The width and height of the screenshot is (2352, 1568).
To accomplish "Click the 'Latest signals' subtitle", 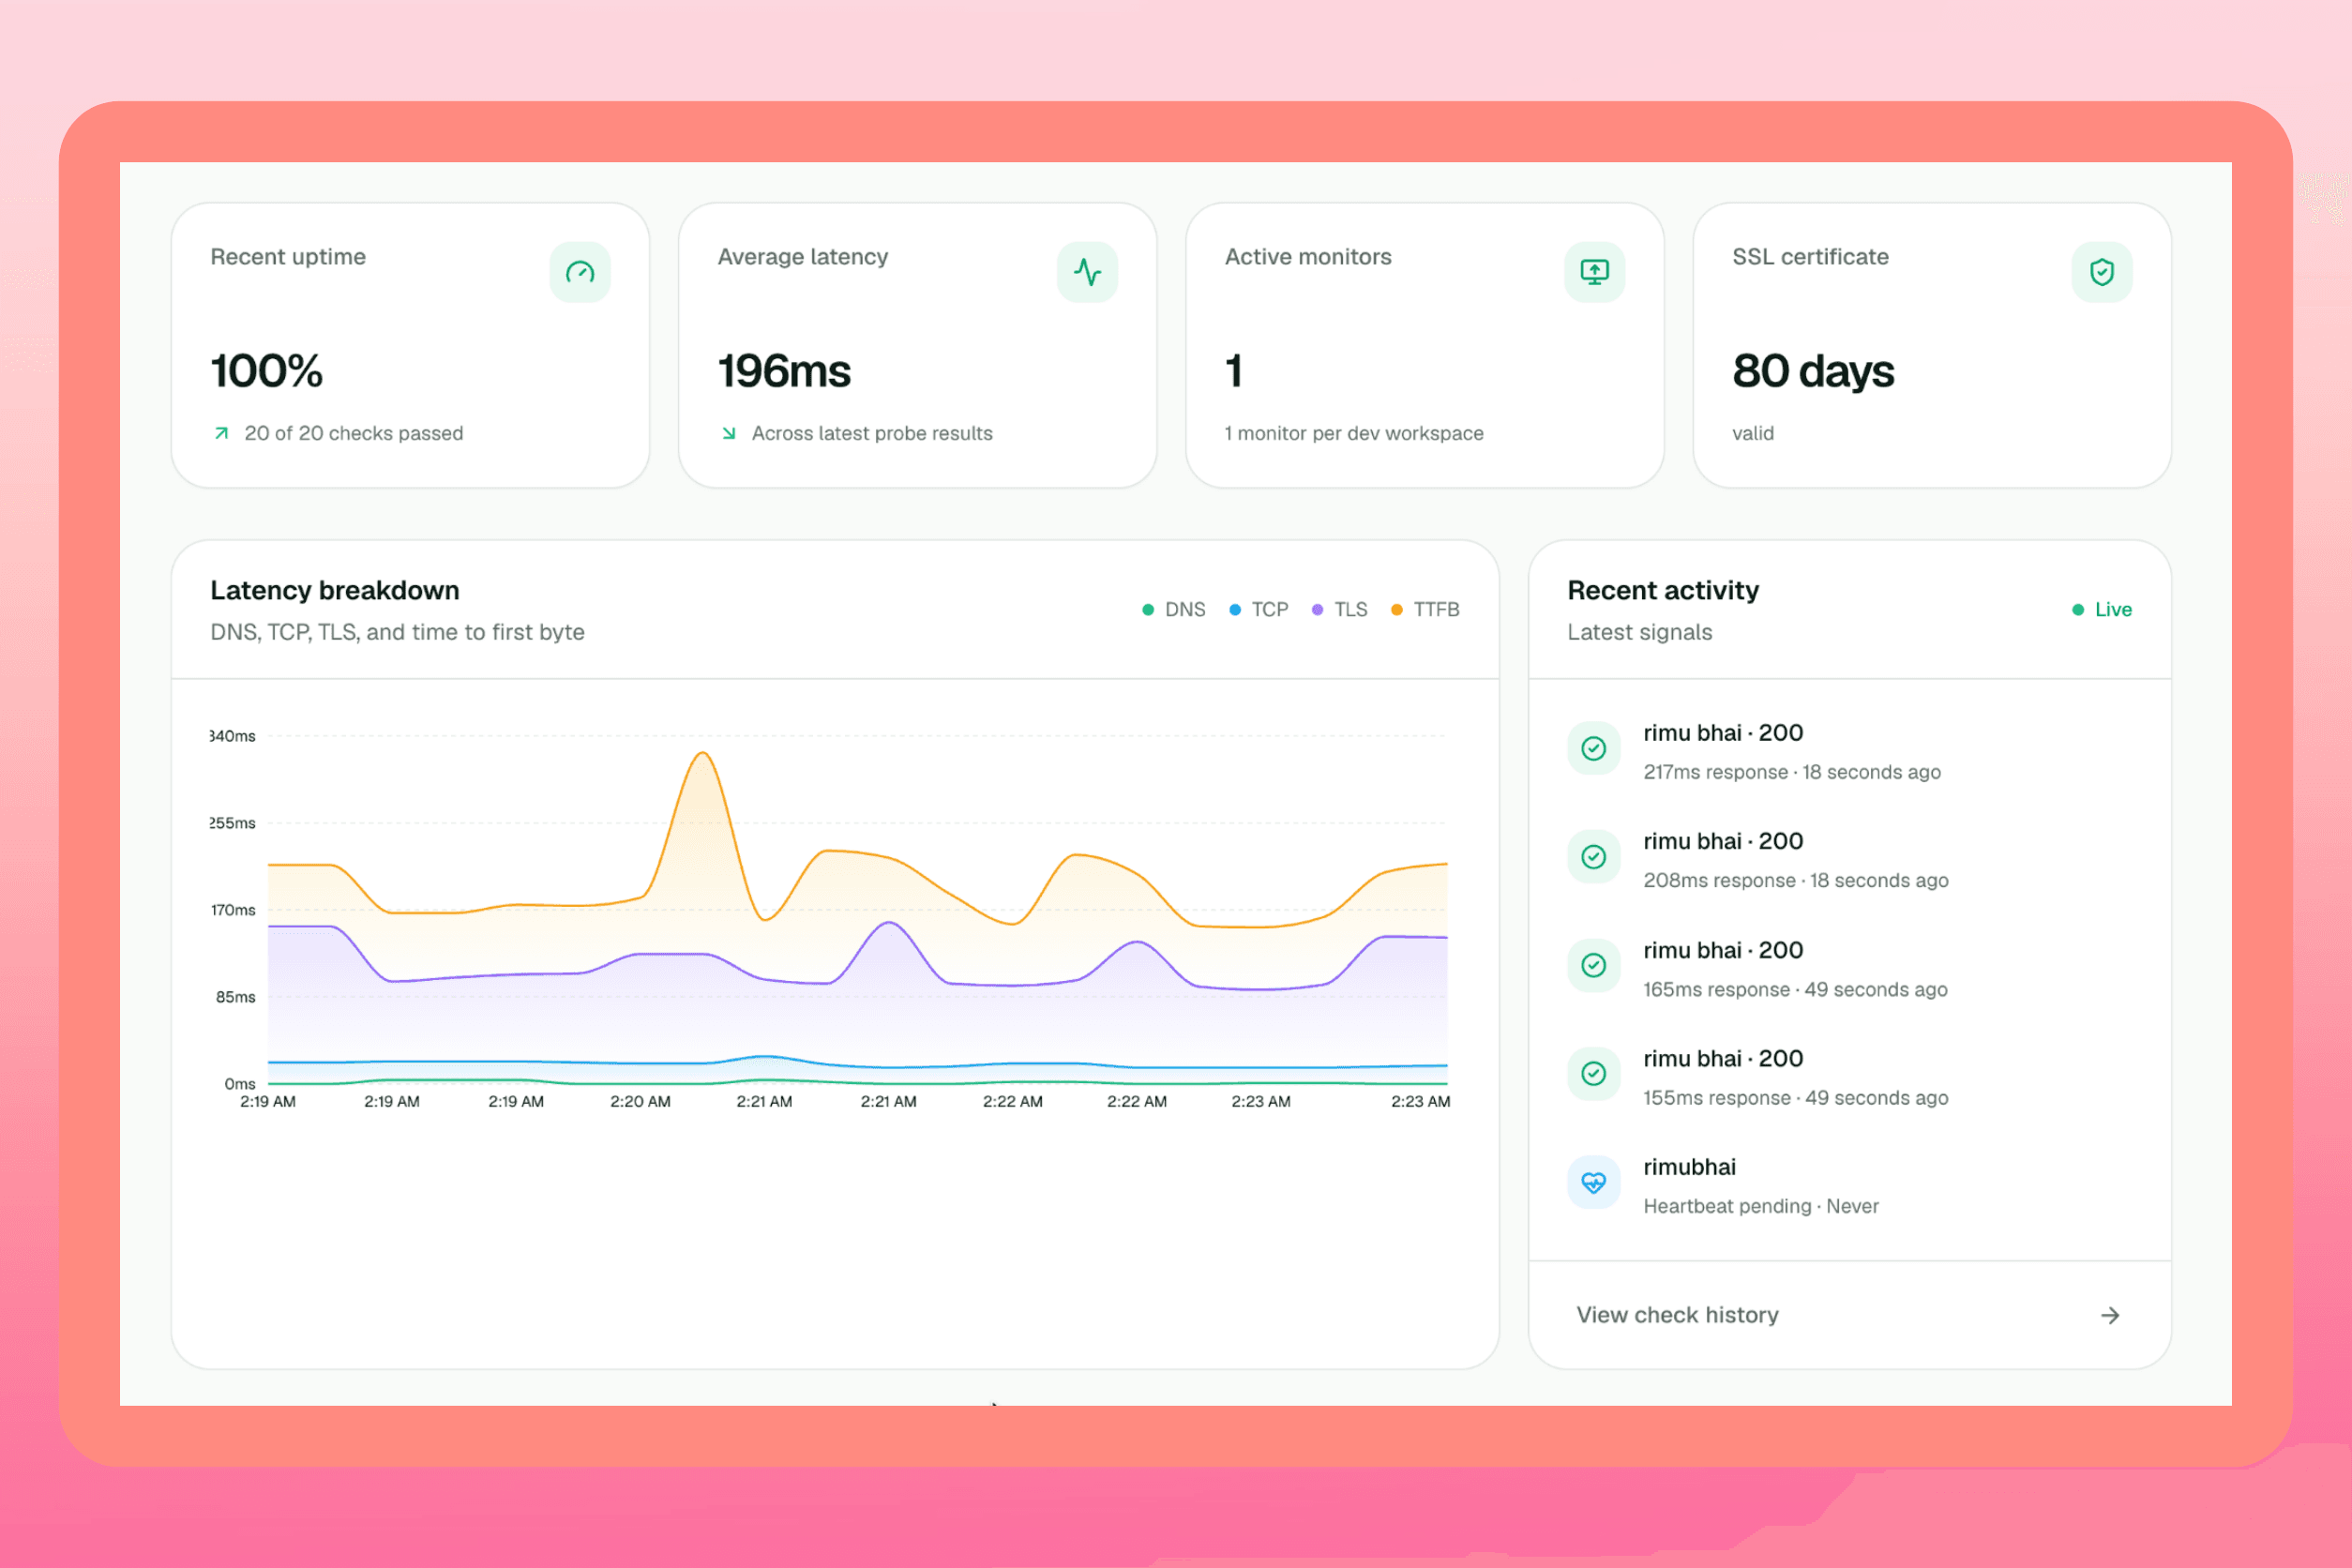I will (1640, 632).
